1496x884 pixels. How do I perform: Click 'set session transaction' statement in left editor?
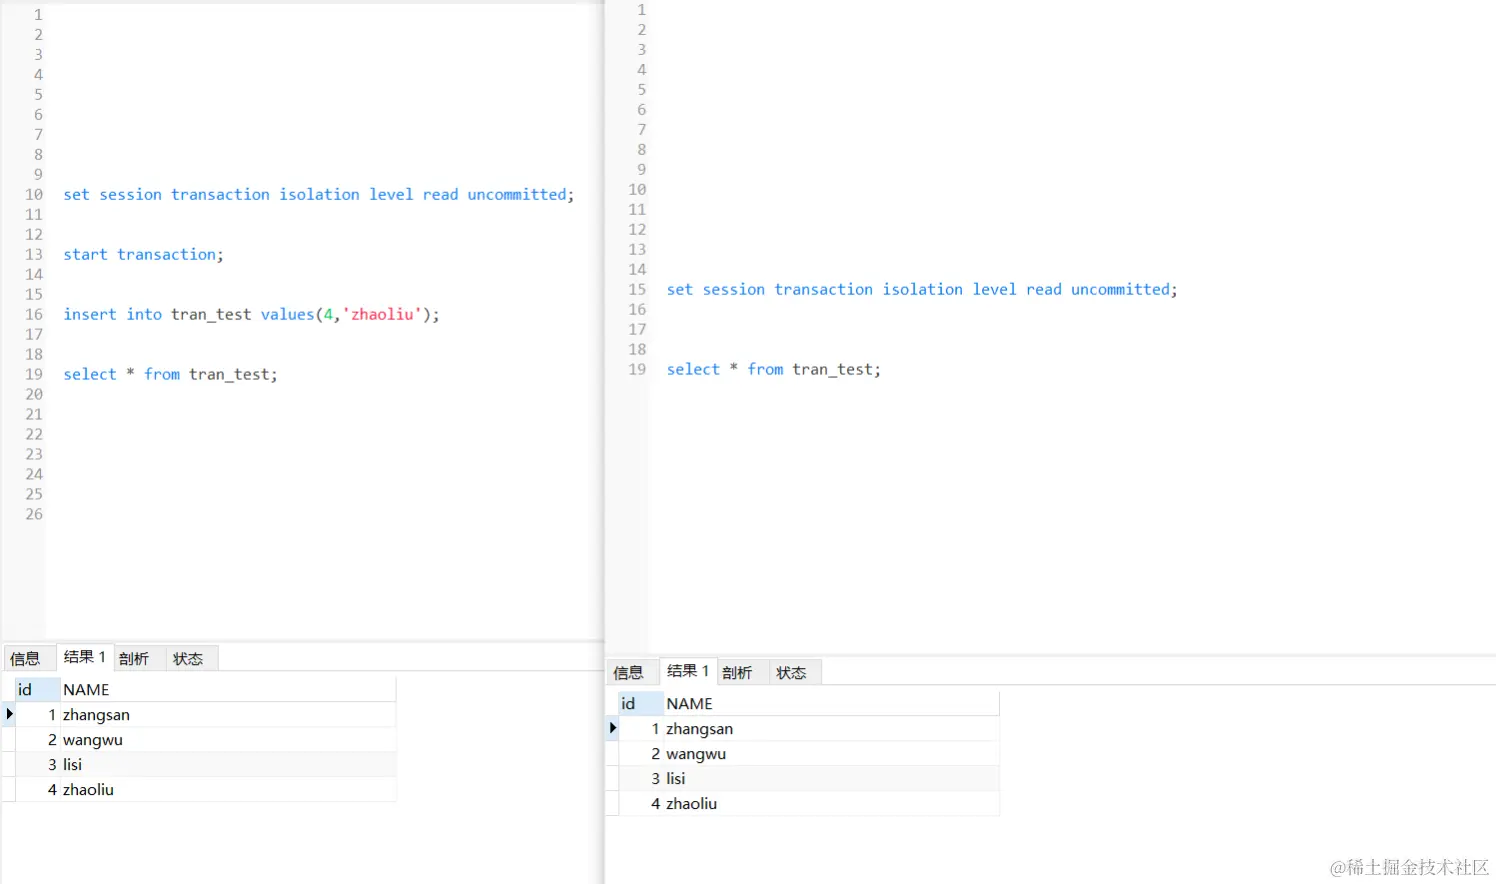pos(319,195)
